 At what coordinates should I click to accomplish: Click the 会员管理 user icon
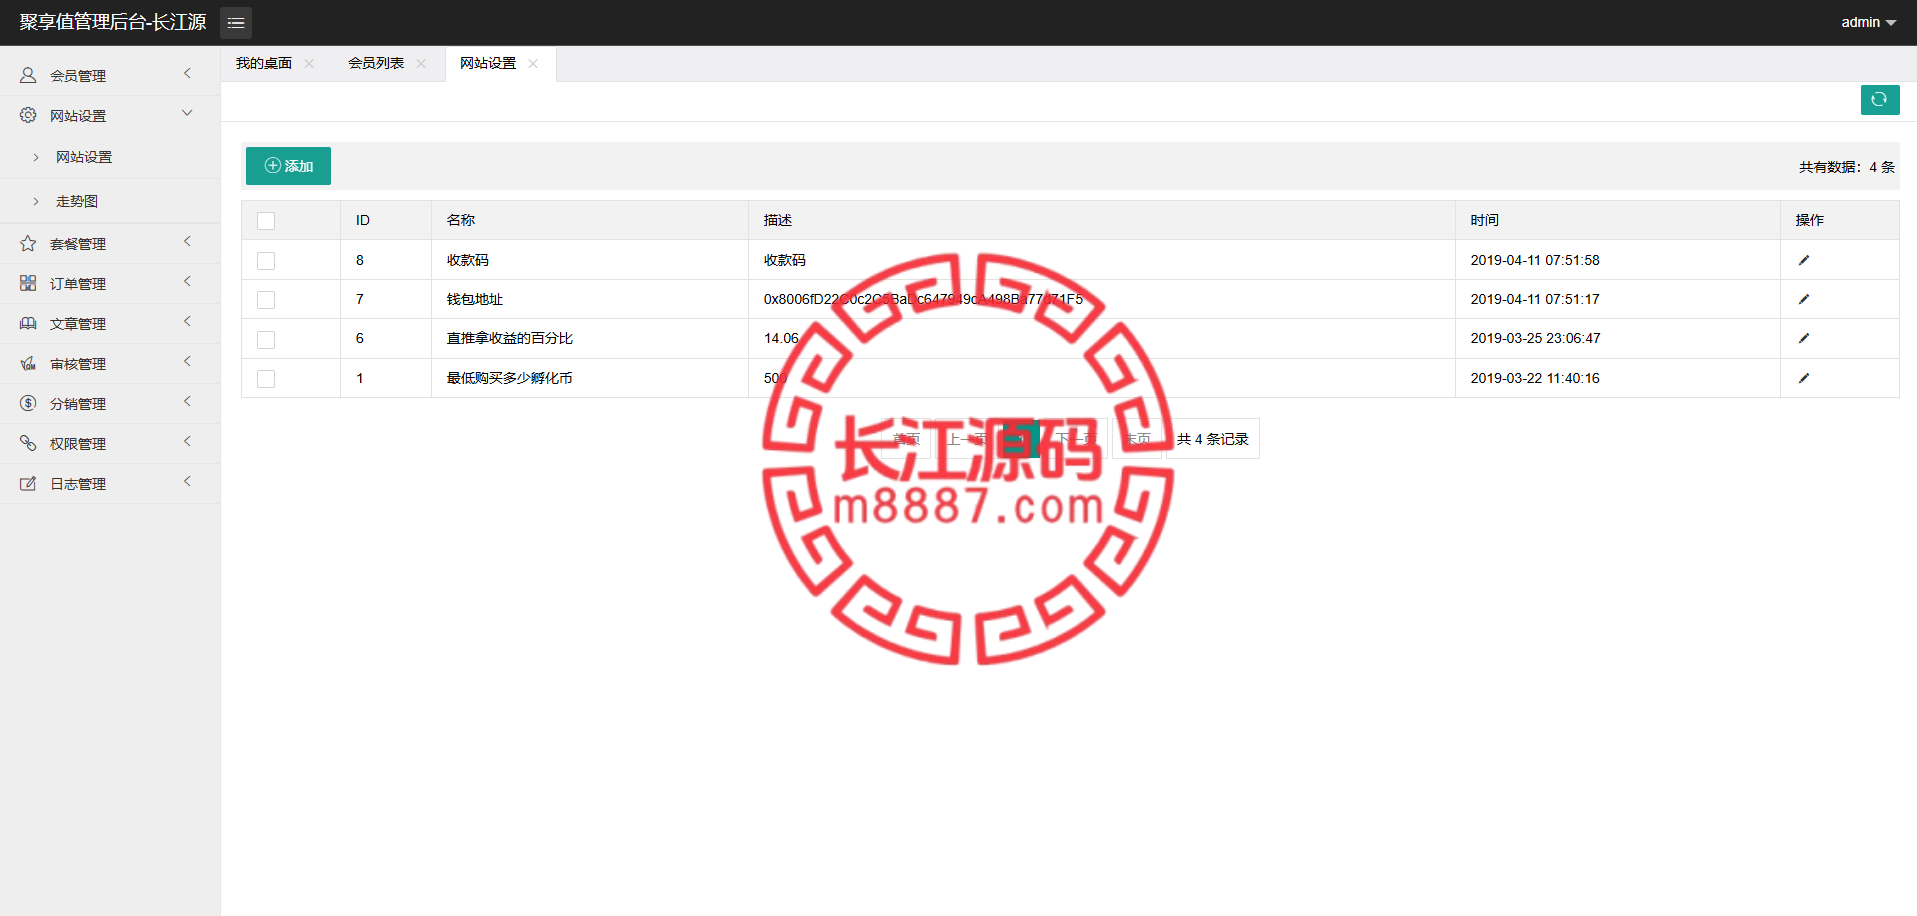28,75
